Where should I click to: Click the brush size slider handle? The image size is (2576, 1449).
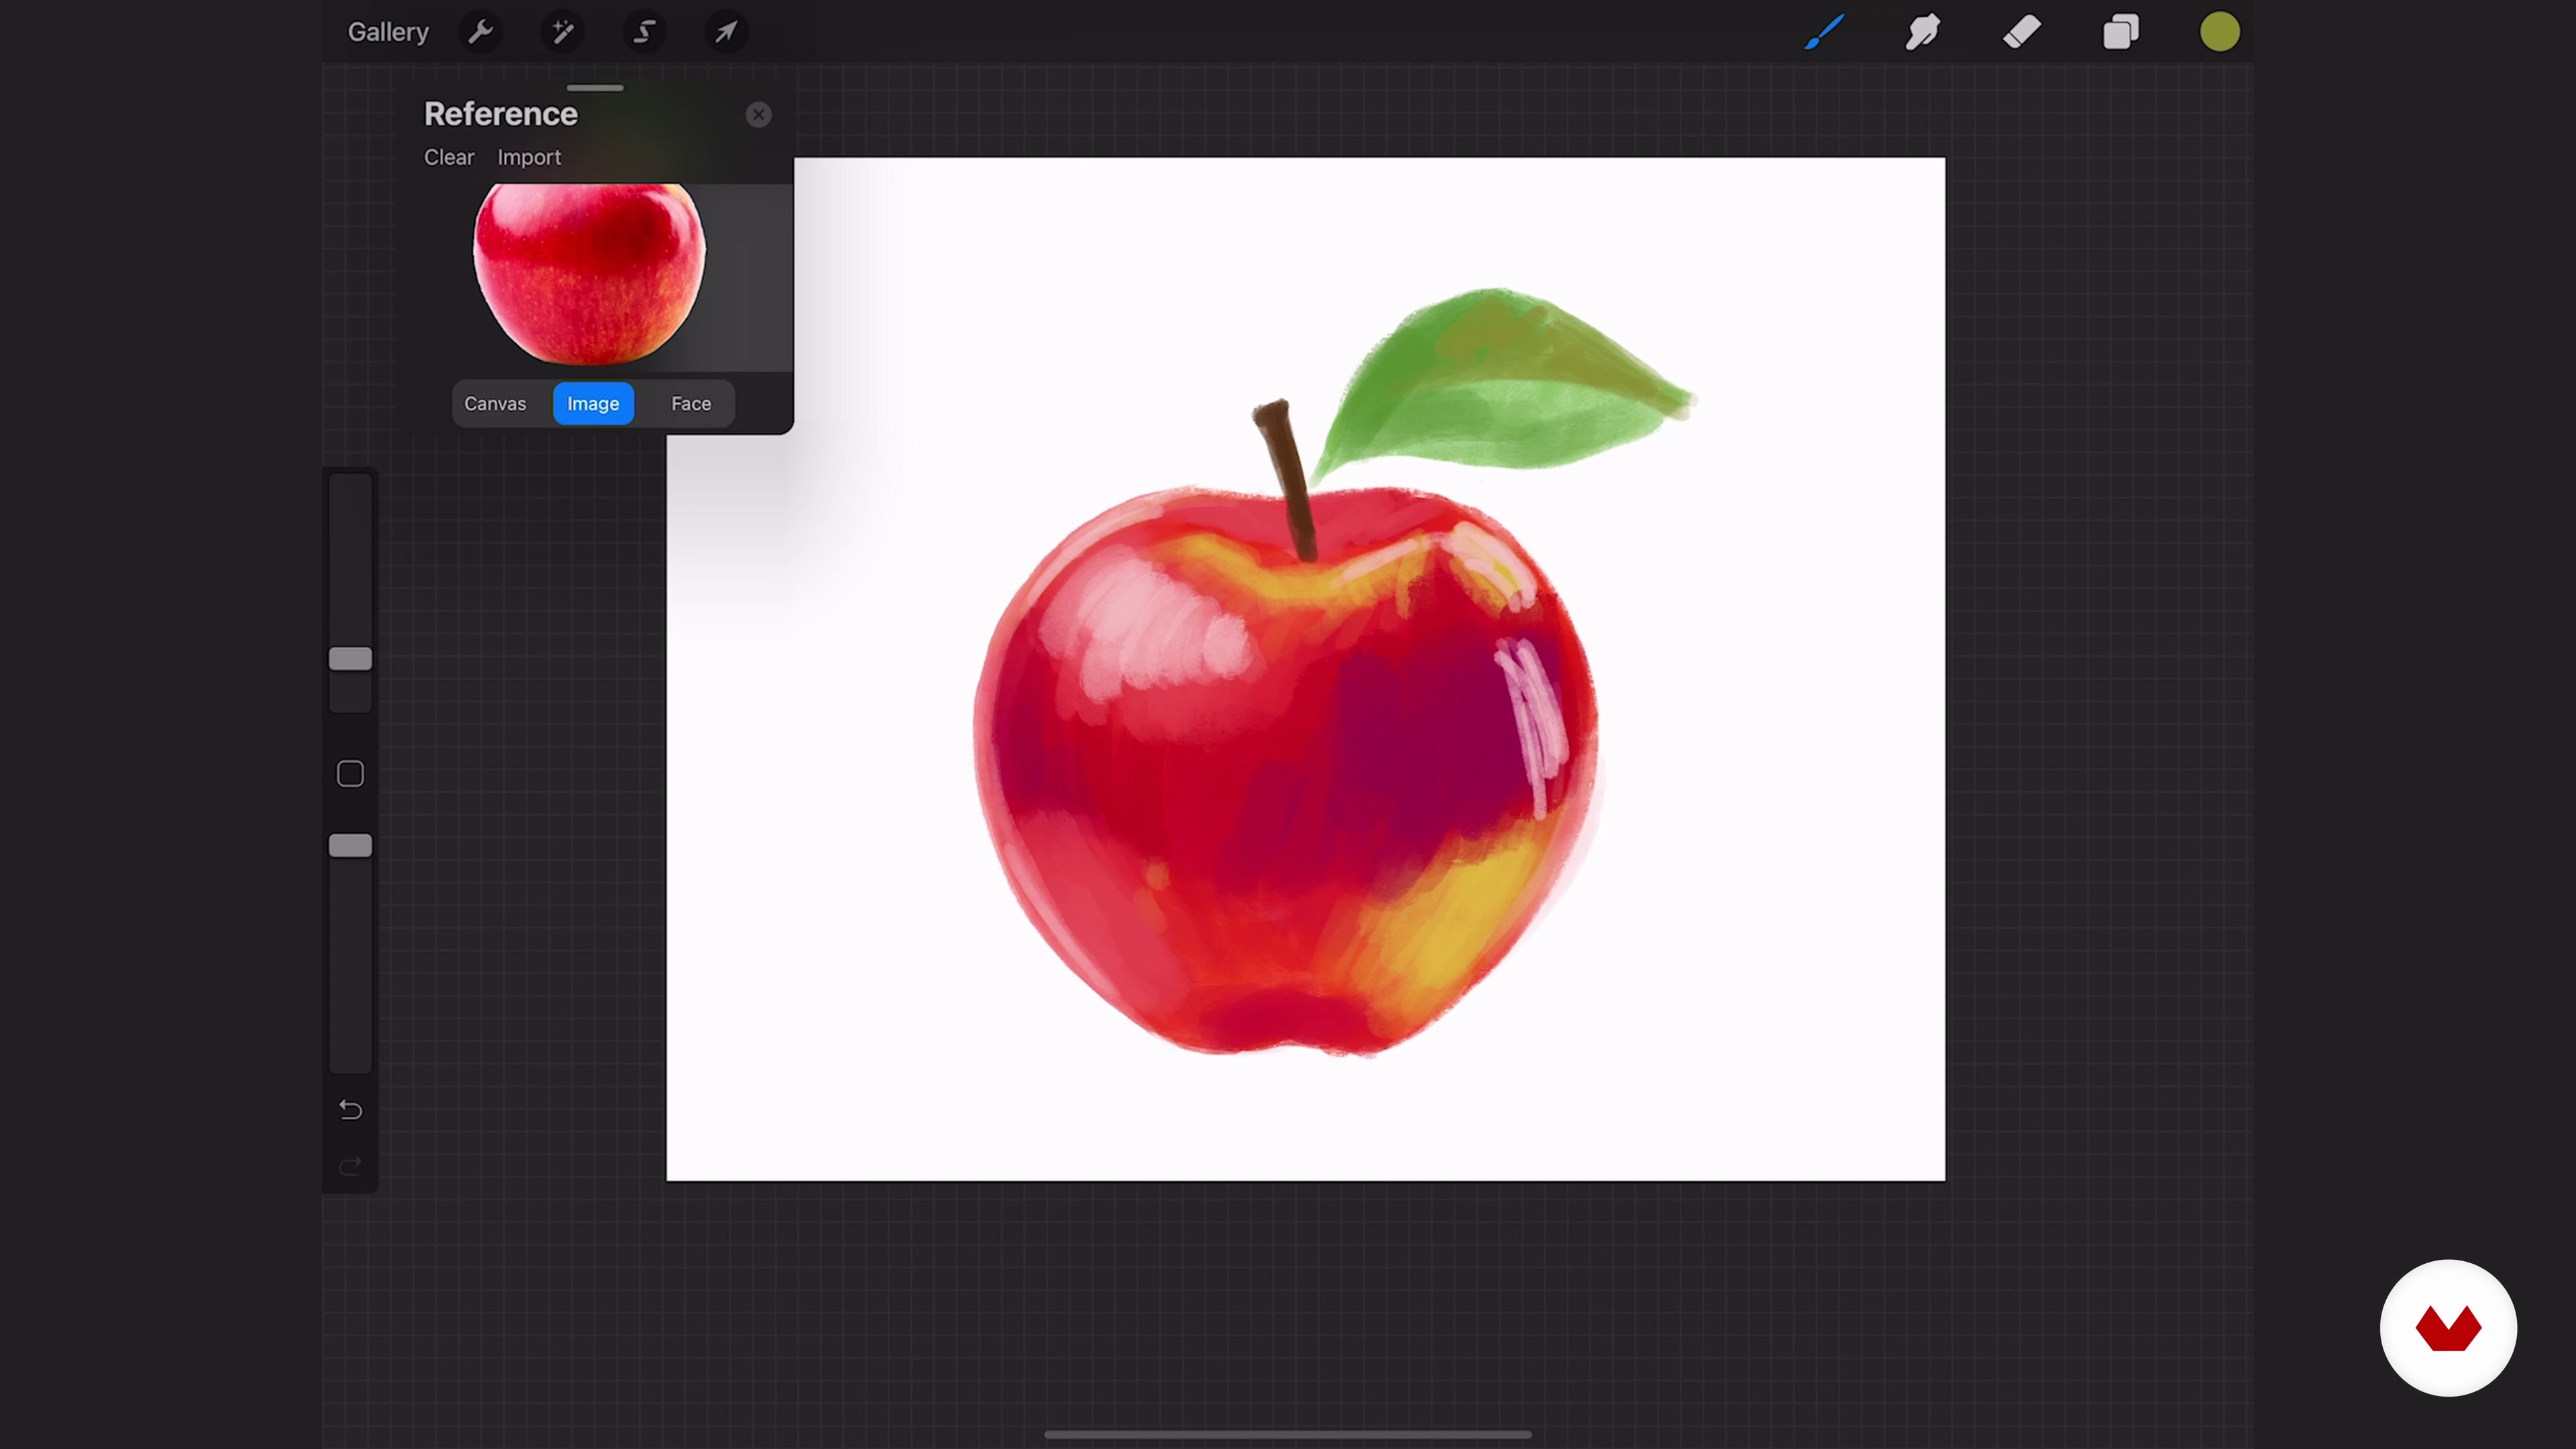(351, 659)
